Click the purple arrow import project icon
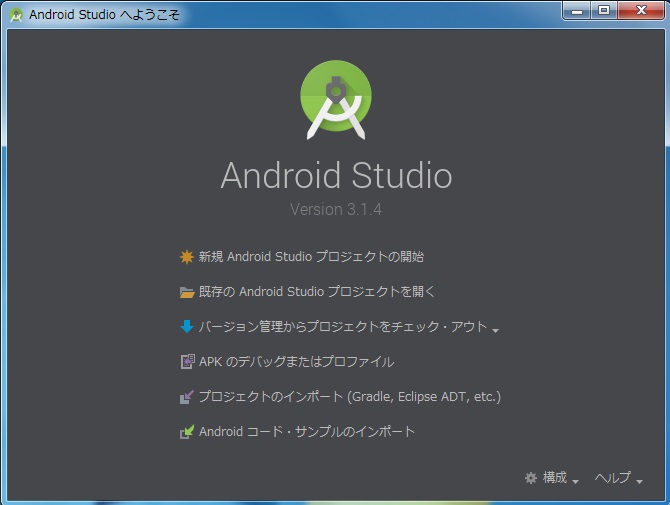The image size is (670, 505). pyautogui.click(x=187, y=397)
